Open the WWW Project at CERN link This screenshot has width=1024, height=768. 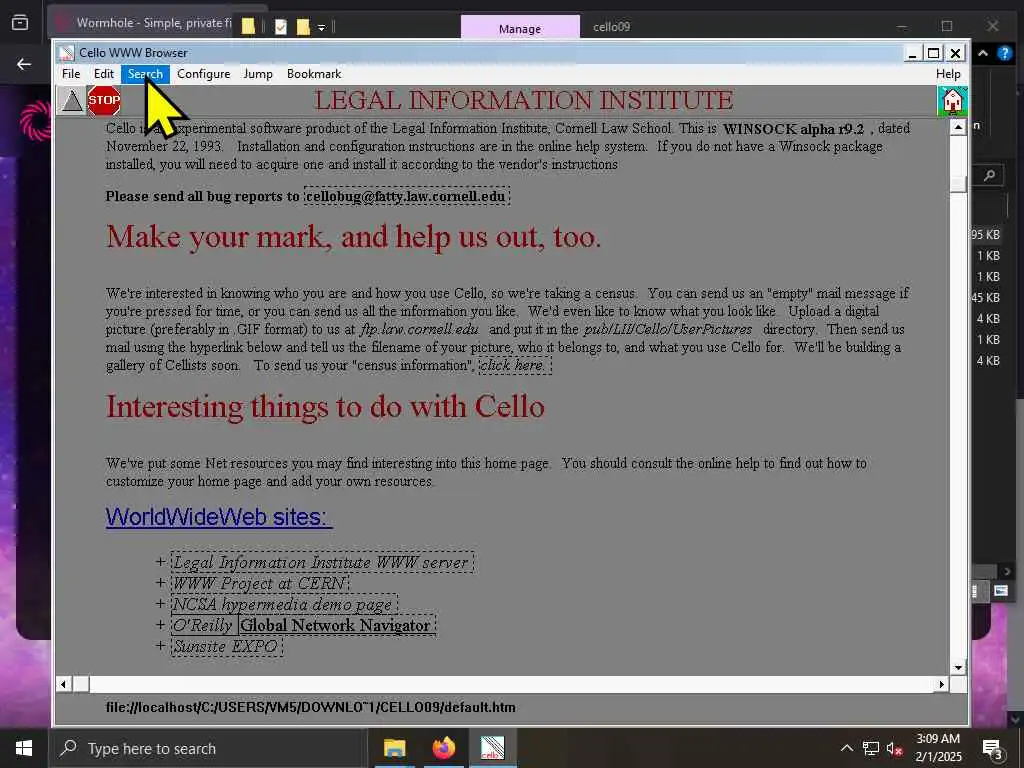(x=260, y=583)
